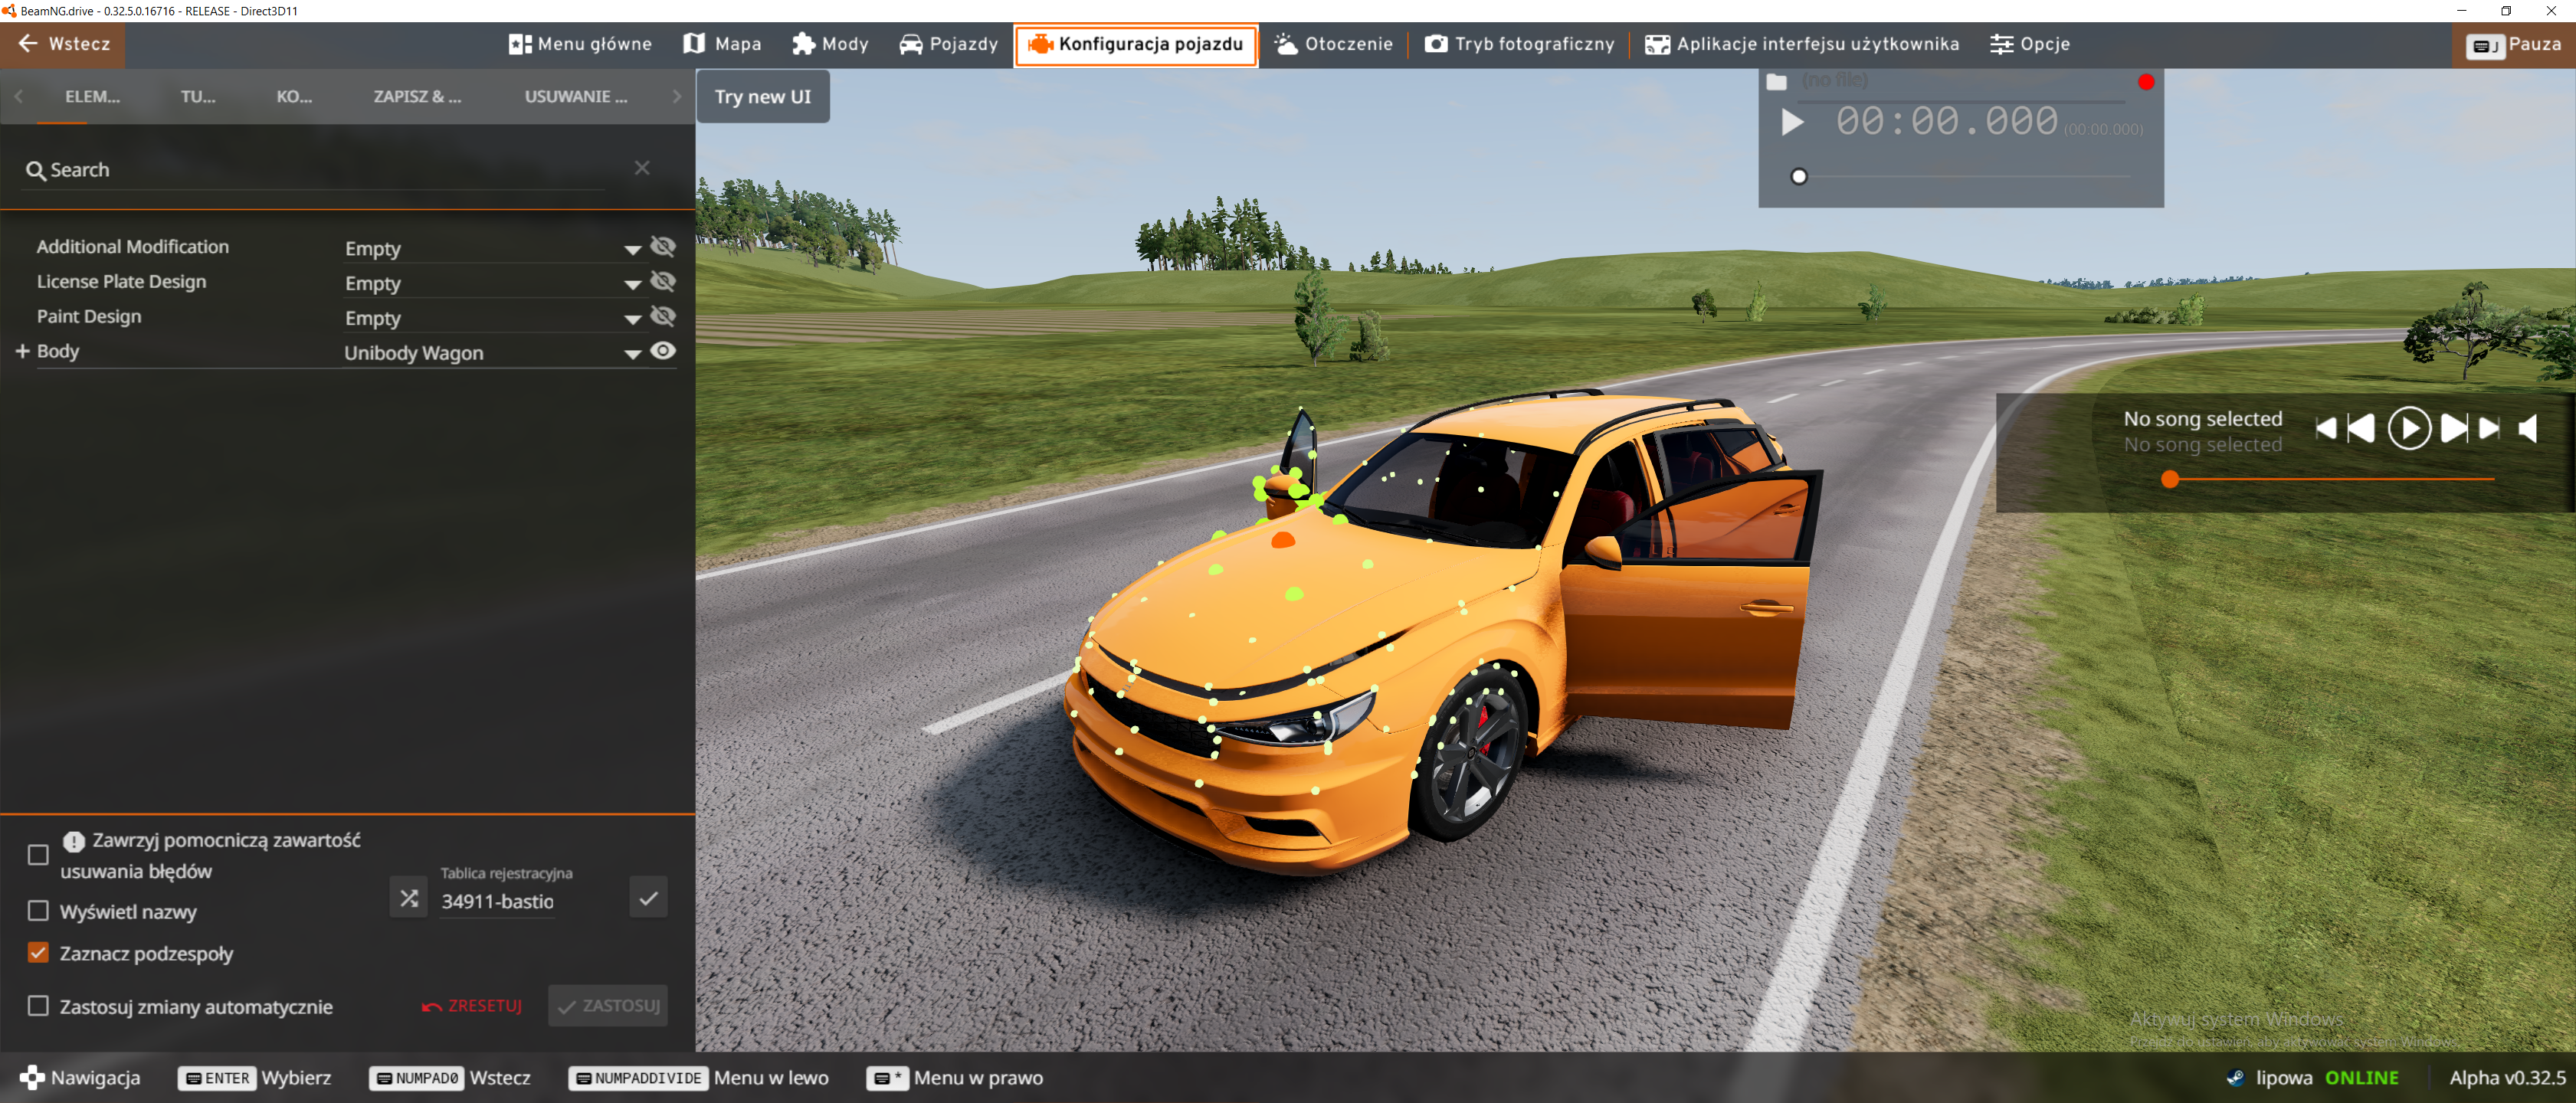Clear search with the X icon
The image size is (2576, 1103).
tap(642, 168)
